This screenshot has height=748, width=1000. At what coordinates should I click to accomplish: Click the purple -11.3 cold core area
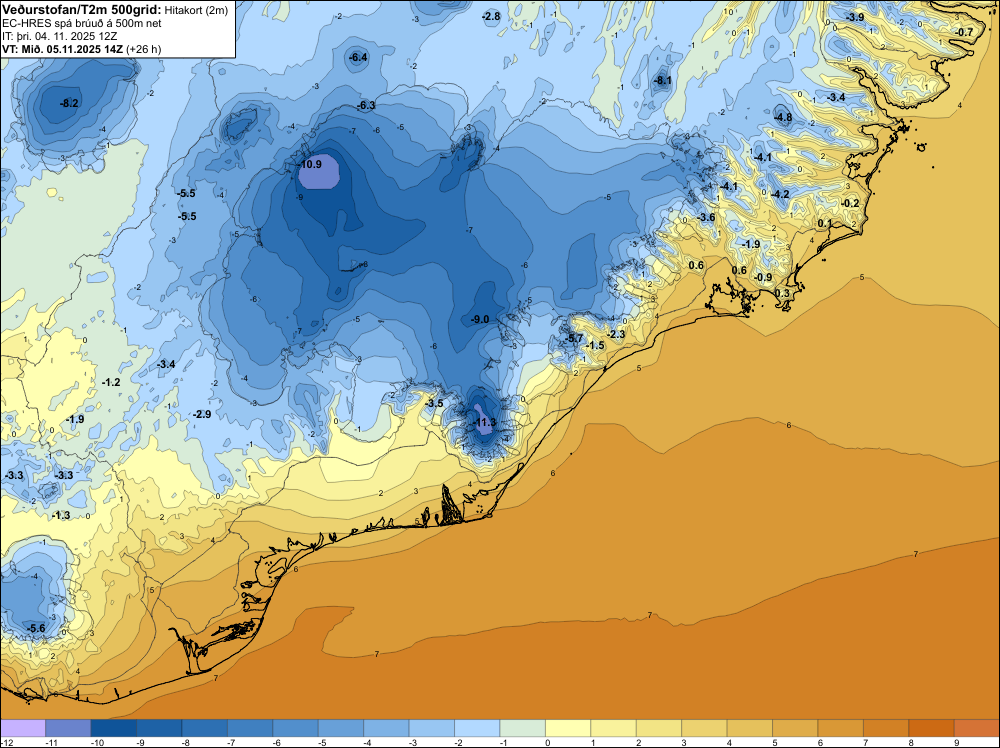click(x=481, y=421)
